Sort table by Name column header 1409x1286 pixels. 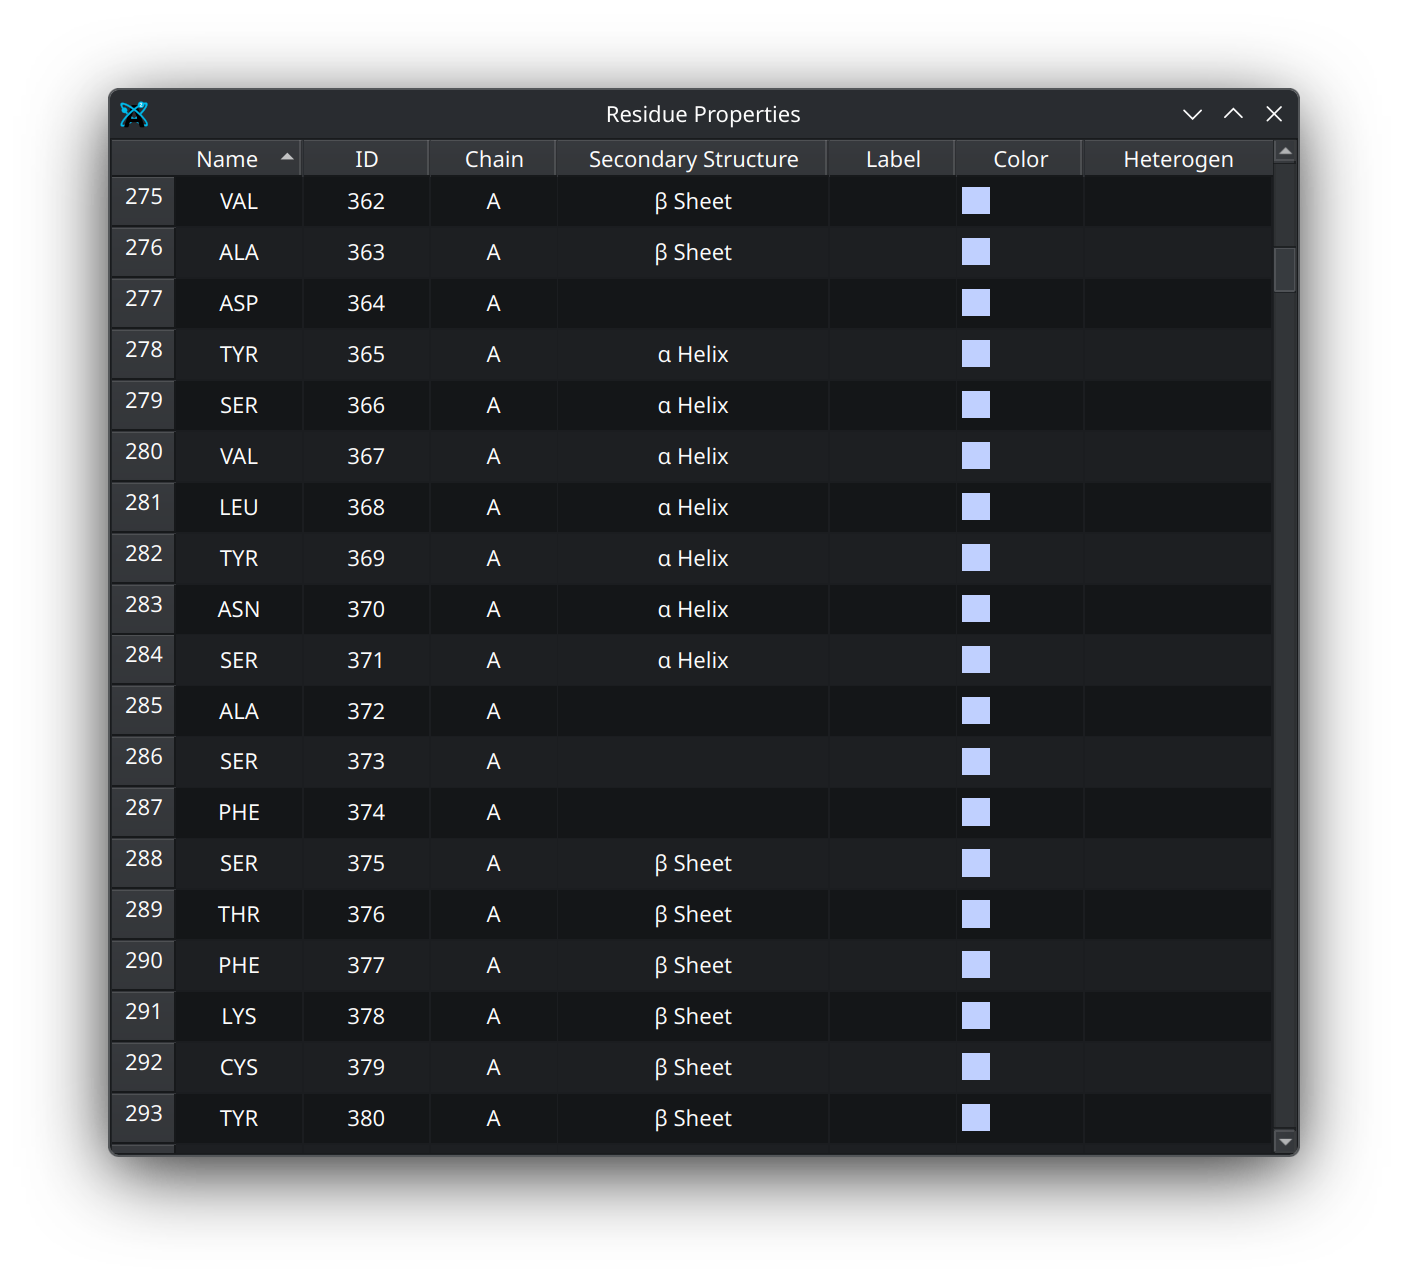tap(227, 159)
